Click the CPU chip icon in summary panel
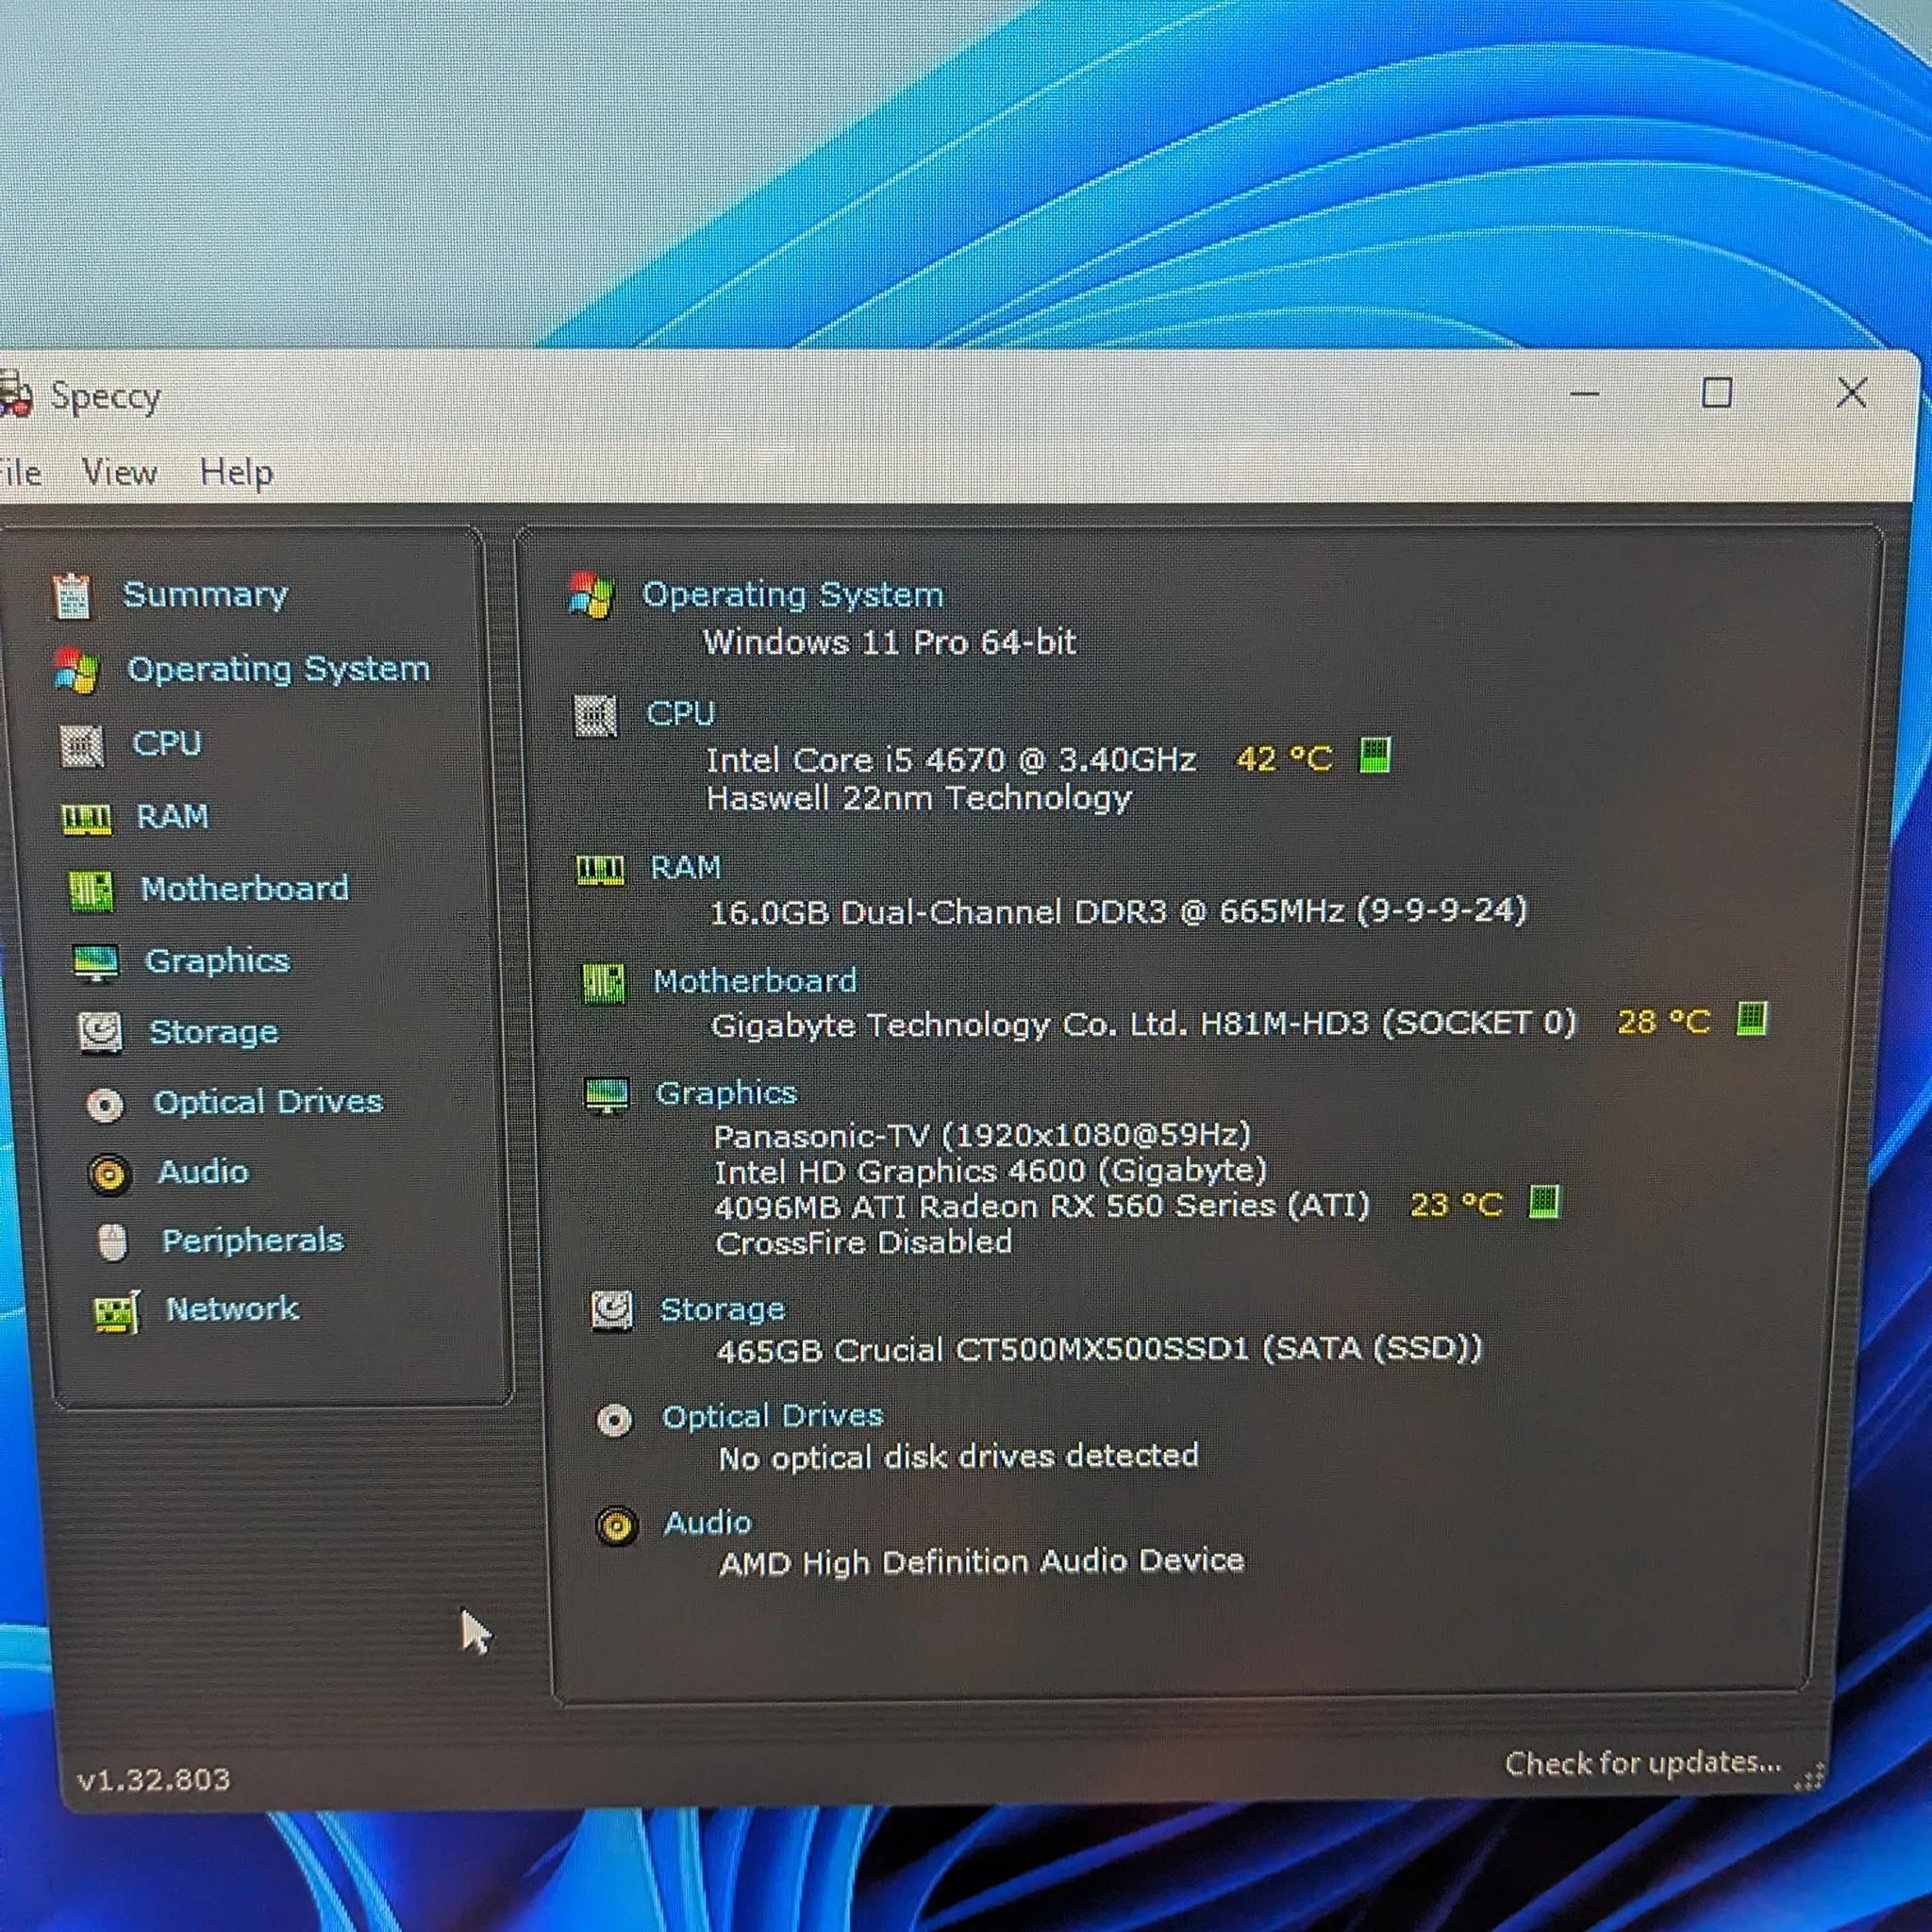This screenshot has width=1932, height=1932. coord(595,716)
